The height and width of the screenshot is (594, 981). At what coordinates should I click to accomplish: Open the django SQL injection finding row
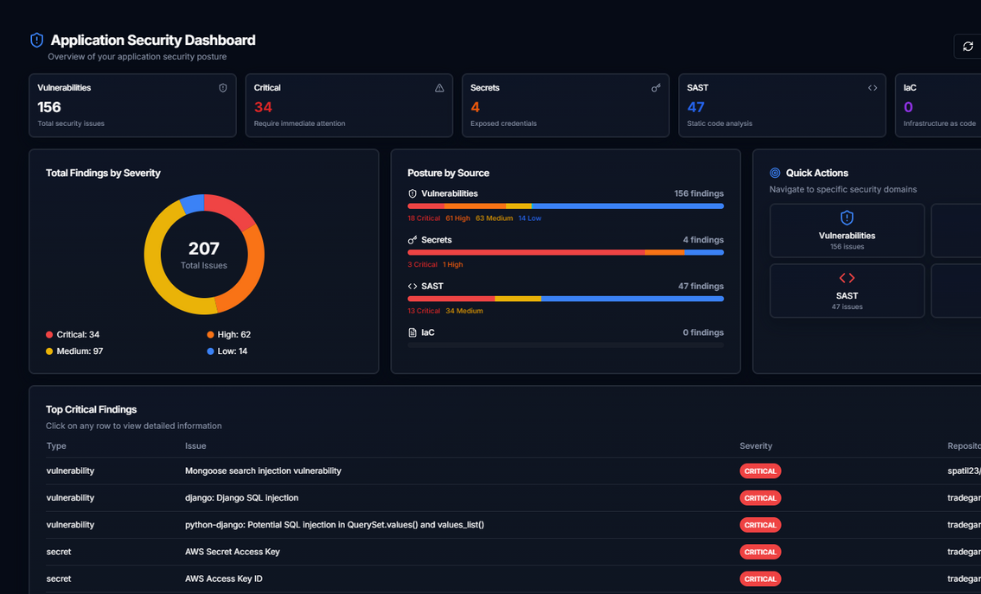click(x=241, y=498)
